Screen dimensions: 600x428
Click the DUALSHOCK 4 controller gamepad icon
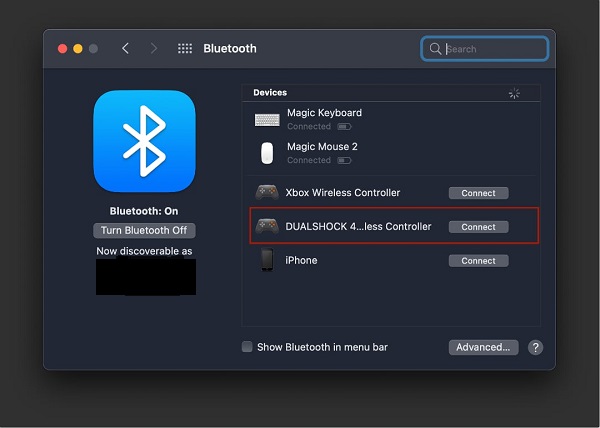point(267,226)
